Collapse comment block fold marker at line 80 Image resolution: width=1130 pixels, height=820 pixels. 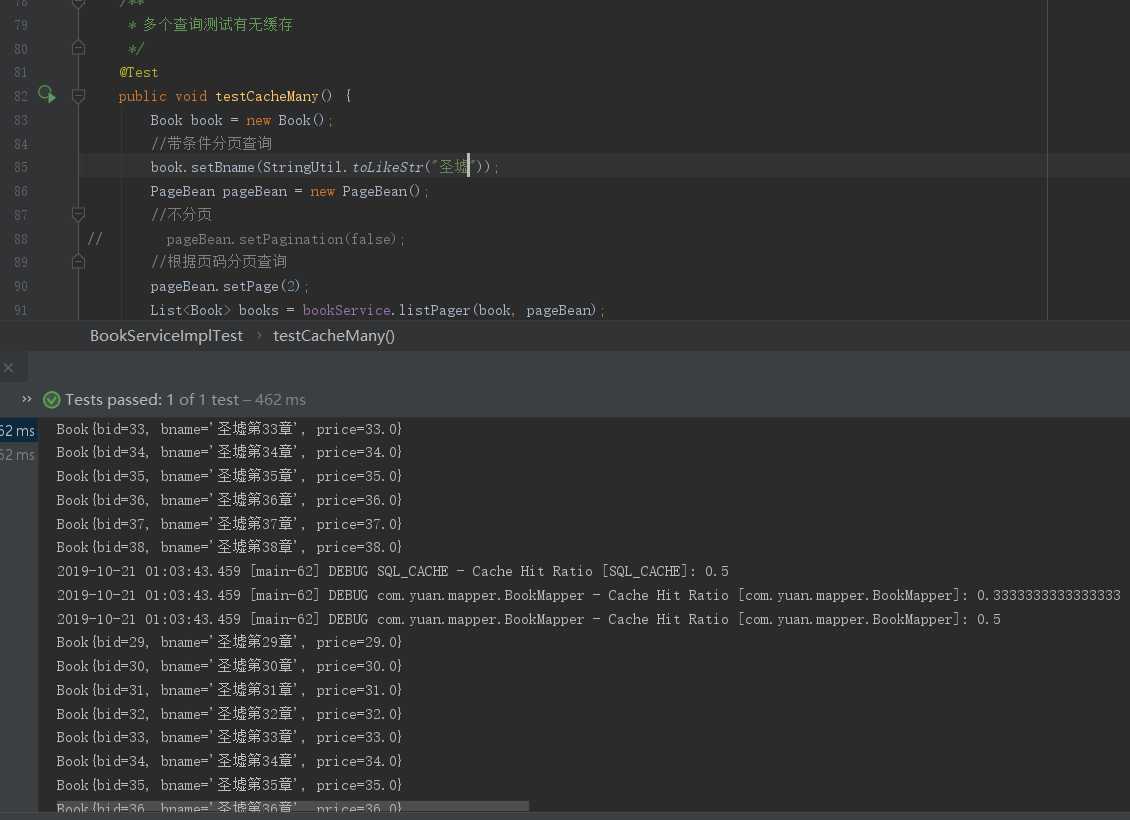(x=79, y=48)
